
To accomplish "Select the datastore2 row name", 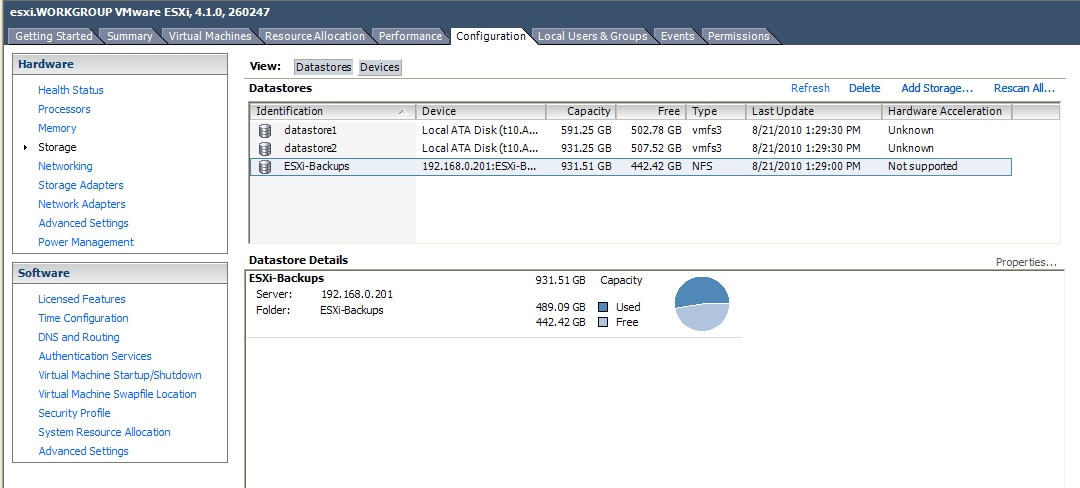I will tap(311, 148).
